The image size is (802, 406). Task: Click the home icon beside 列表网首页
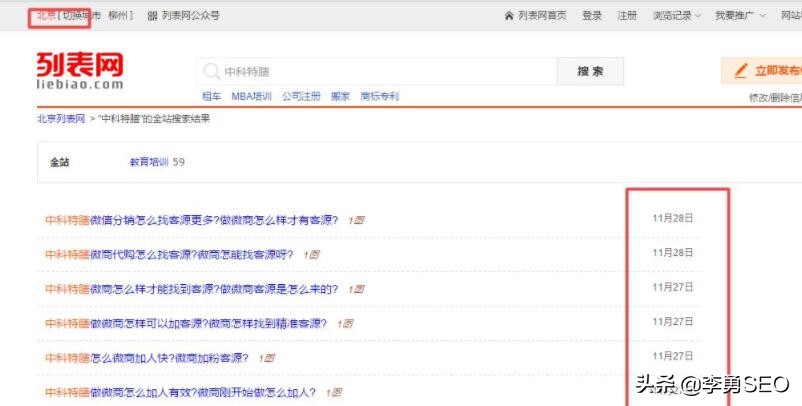pyautogui.click(x=509, y=16)
